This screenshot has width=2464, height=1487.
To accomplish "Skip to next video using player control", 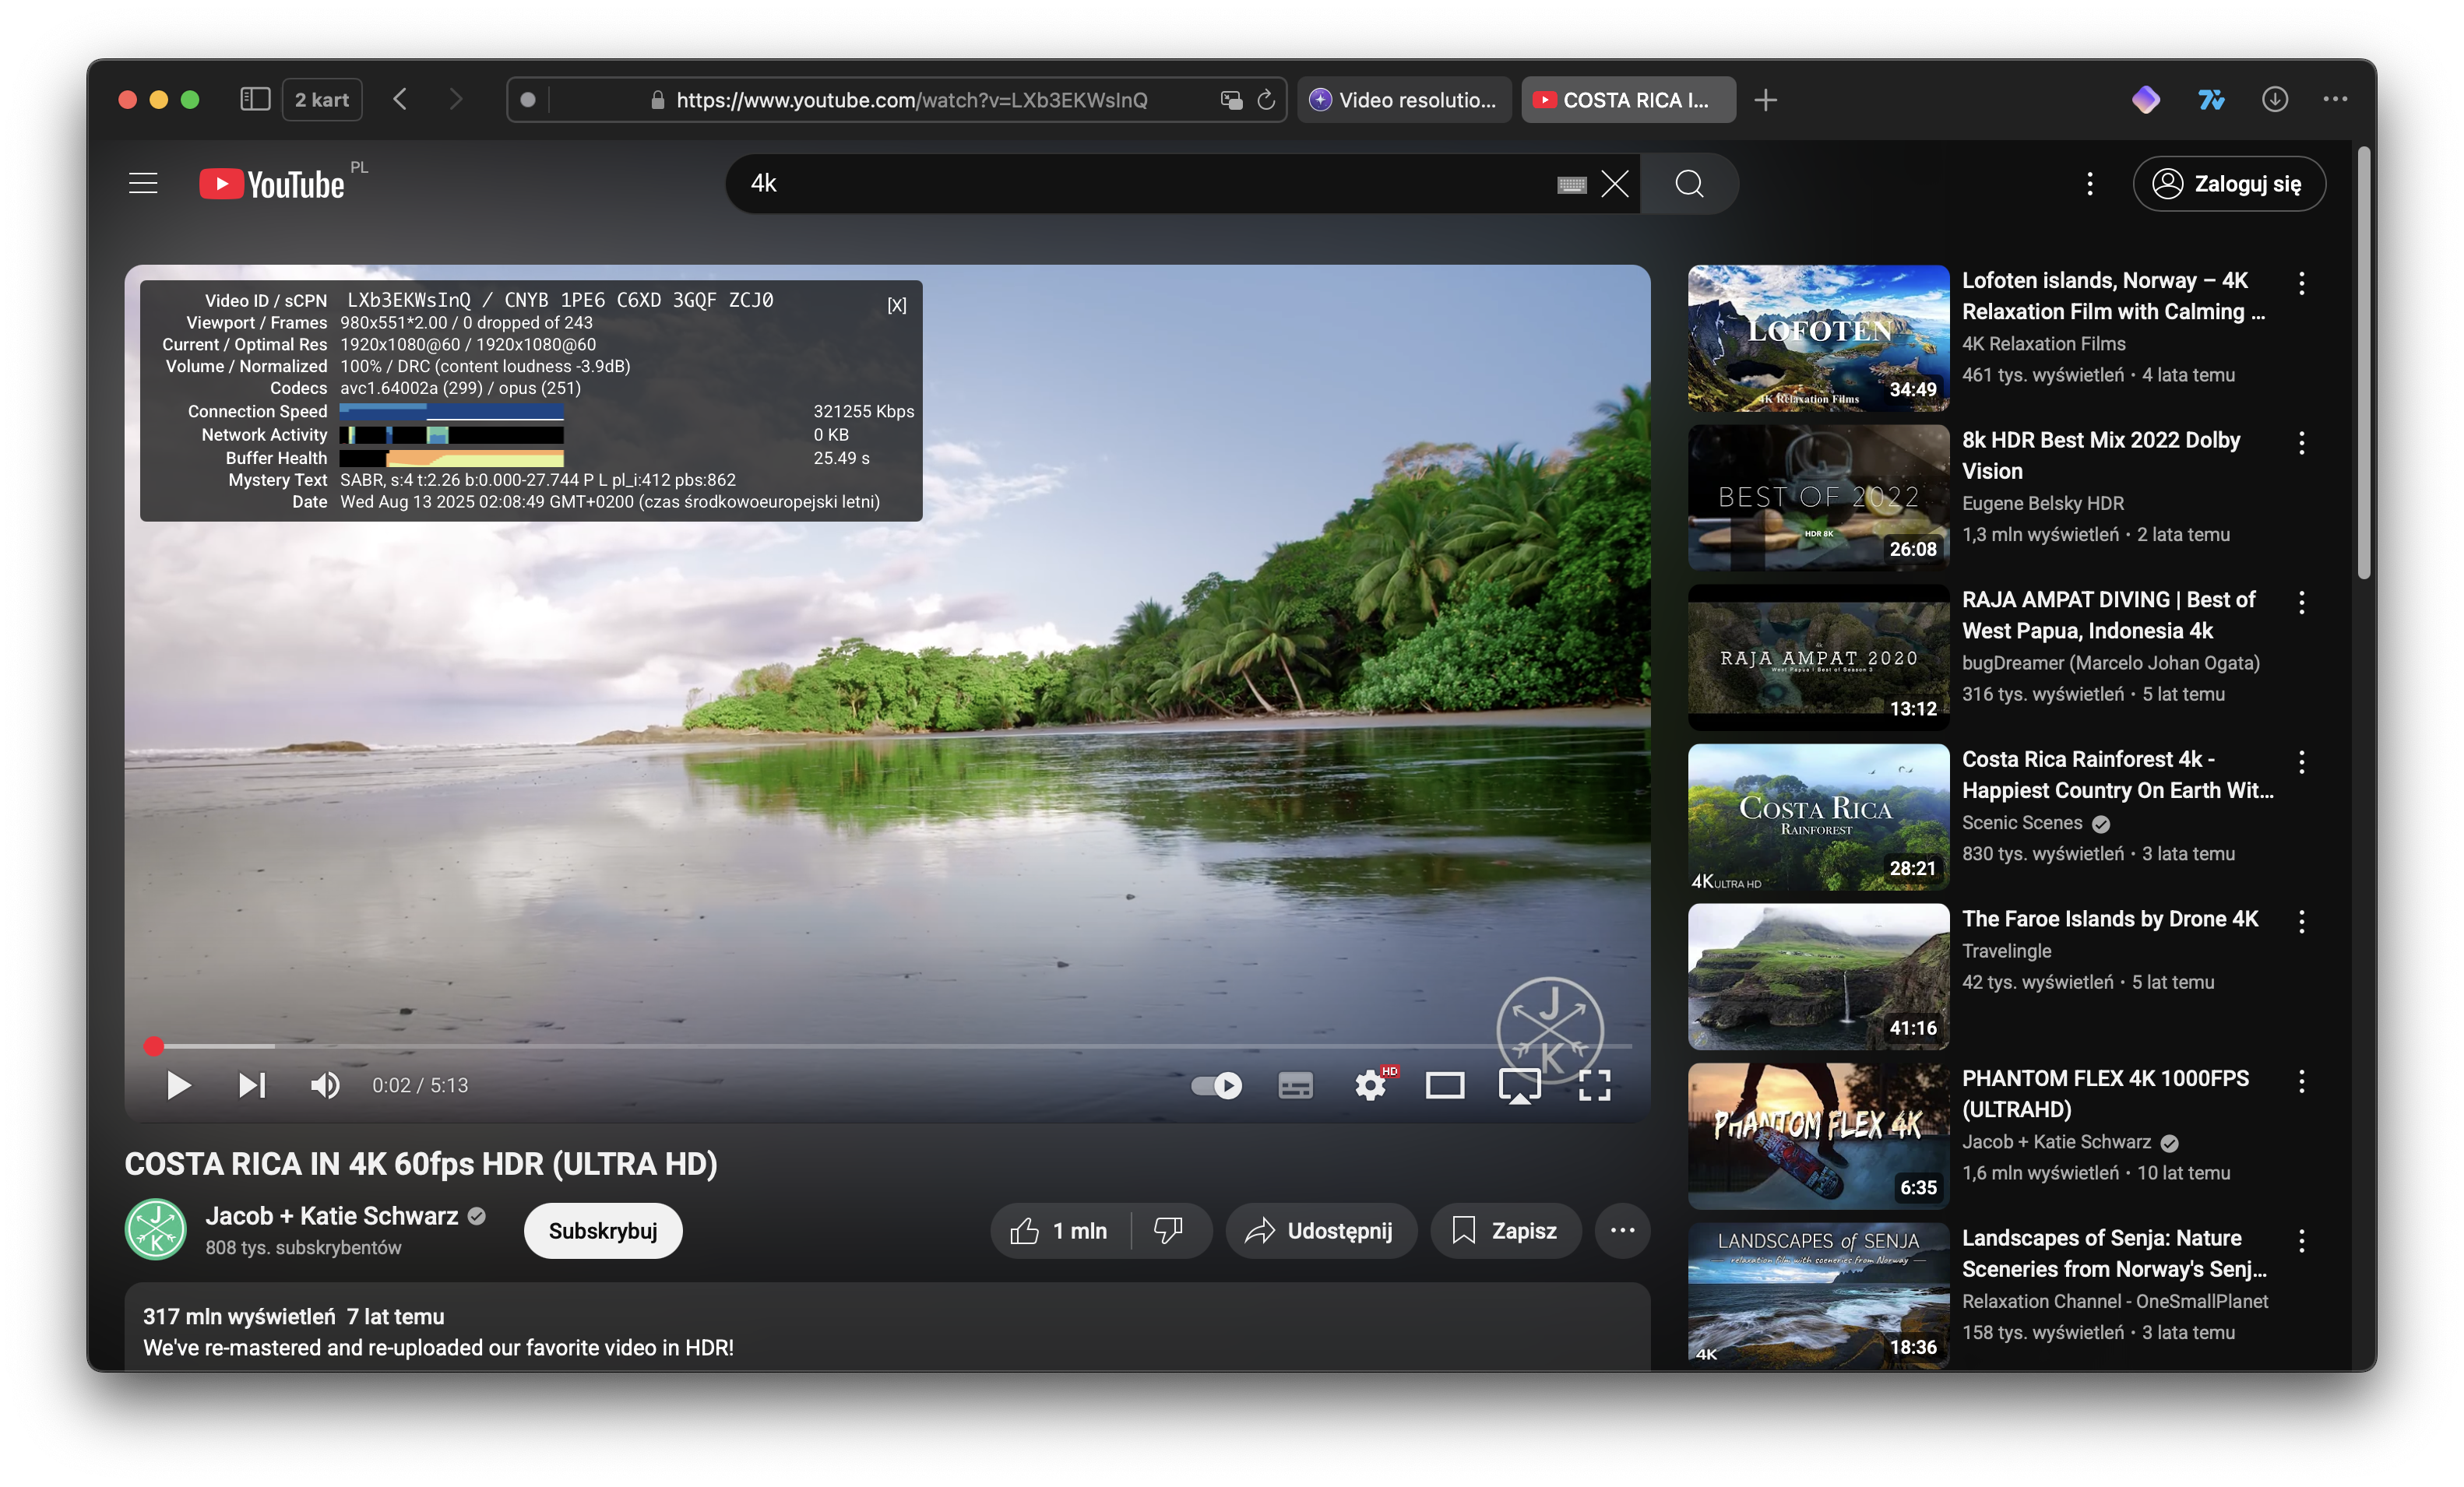I will pyautogui.click(x=252, y=1085).
